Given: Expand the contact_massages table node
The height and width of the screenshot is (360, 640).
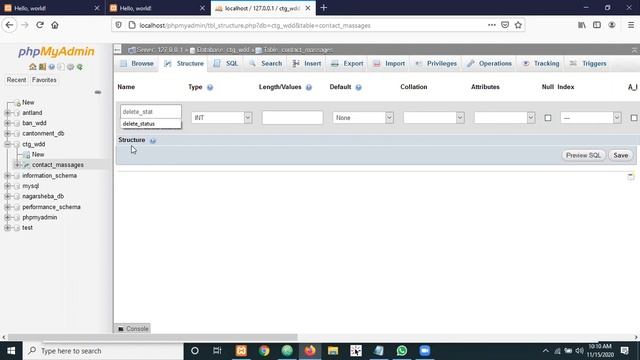Looking at the screenshot, I should [x=17, y=165].
